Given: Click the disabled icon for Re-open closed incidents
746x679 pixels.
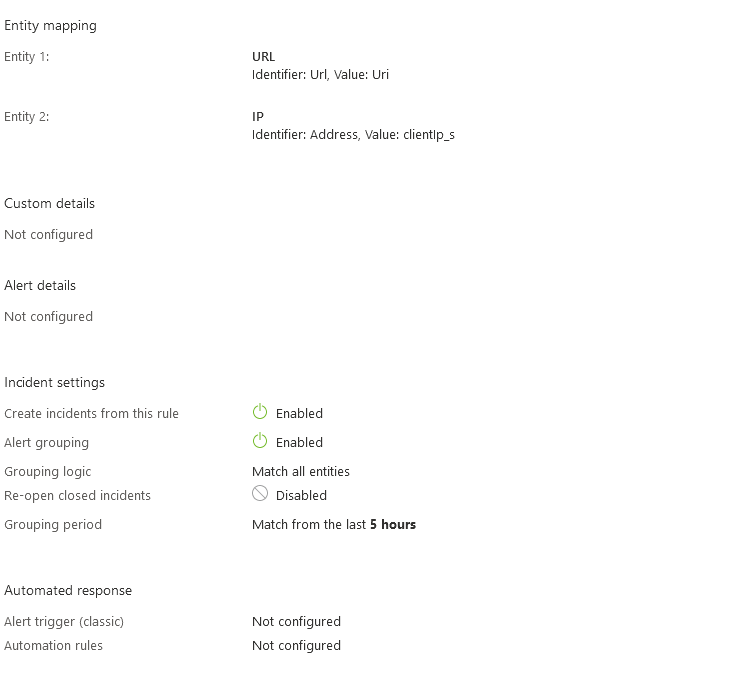Looking at the screenshot, I should pos(260,494).
